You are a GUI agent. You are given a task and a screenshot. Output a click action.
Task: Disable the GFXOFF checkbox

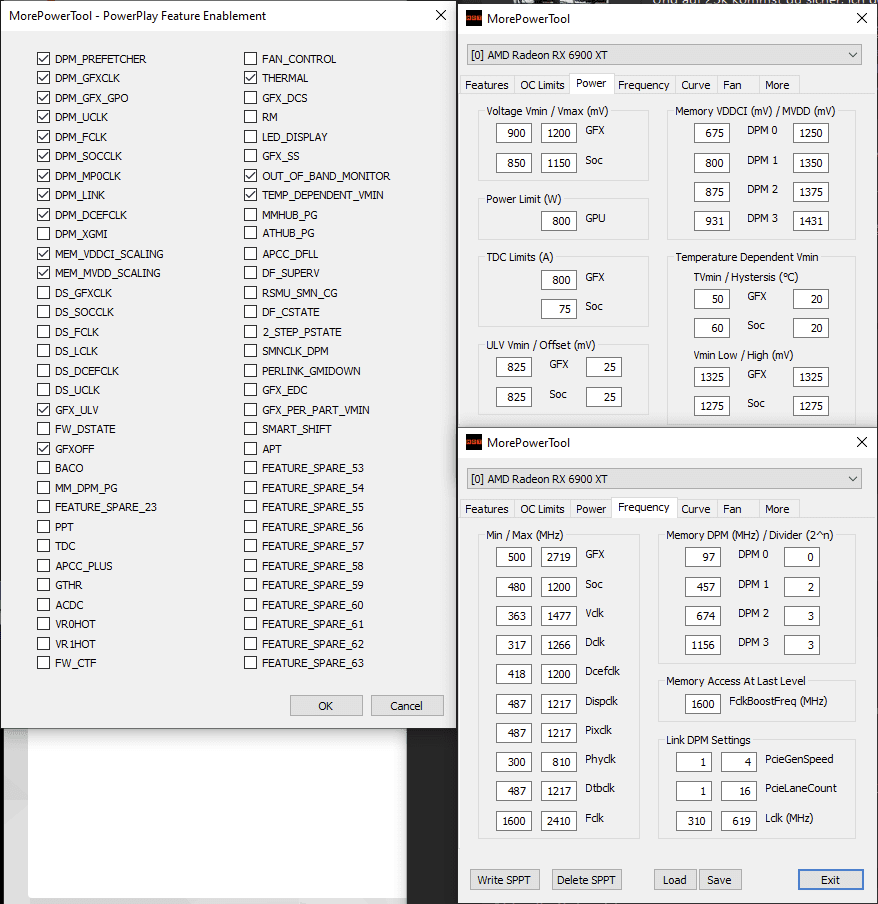point(43,448)
